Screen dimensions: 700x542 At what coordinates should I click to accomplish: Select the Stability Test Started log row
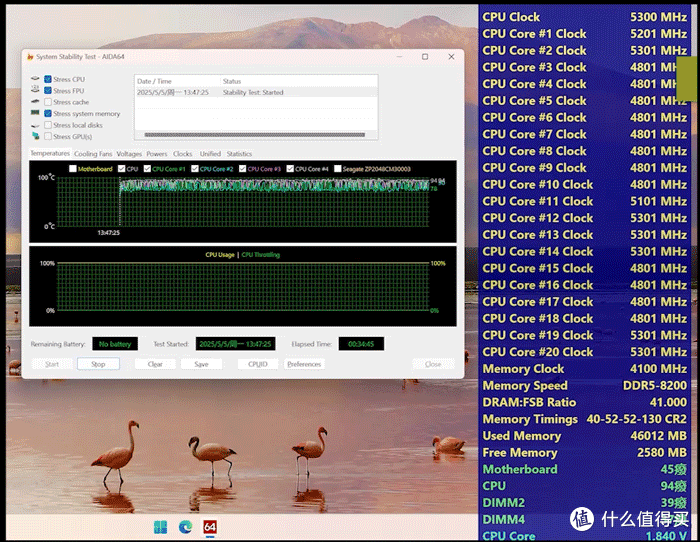(x=256, y=92)
